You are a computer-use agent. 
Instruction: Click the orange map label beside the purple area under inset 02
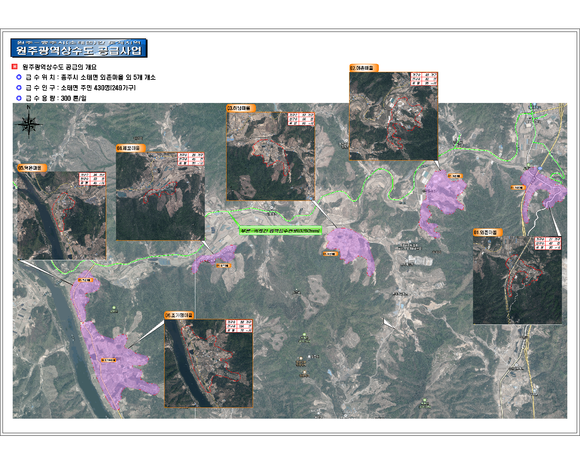pyautogui.click(x=455, y=176)
